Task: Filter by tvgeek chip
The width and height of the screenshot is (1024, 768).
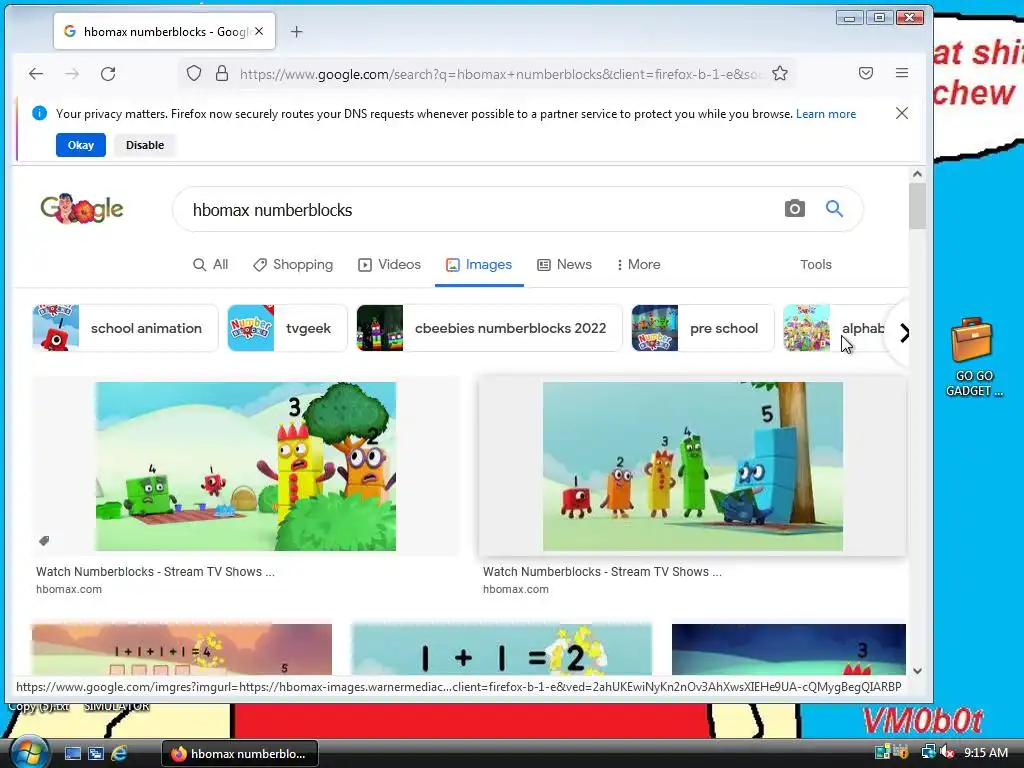Action: pyautogui.click(x=287, y=328)
